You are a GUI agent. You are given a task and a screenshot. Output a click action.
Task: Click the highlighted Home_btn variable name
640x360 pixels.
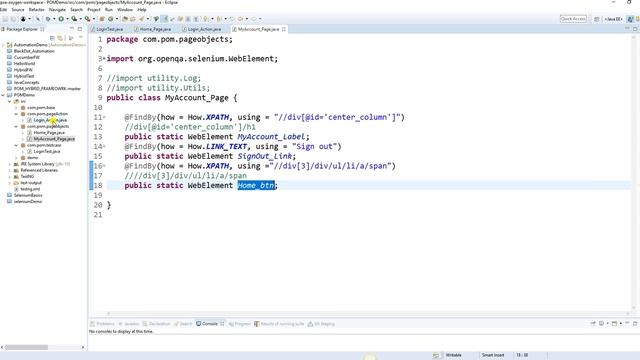point(256,185)
